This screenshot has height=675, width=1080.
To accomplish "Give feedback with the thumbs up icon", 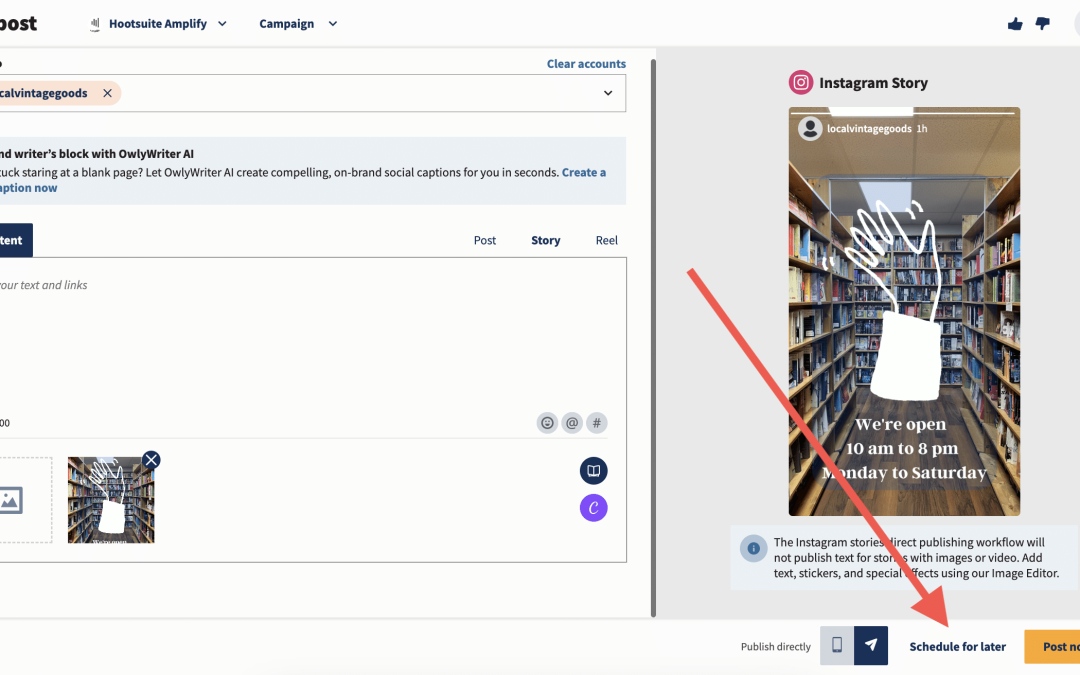I will point(1014,22).
